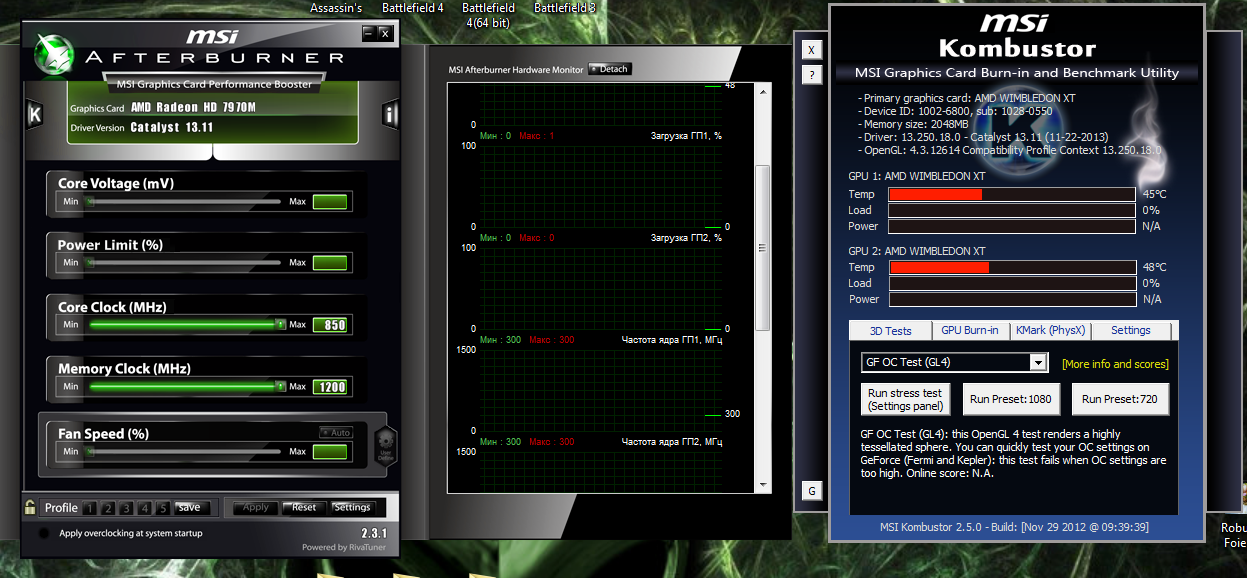The width and height of the screenshot is (1247, 578).
Task: Click the 'Частота ядра ГП1, МГц' graph label
Action: pyautogui.click(x=672, y=340)
